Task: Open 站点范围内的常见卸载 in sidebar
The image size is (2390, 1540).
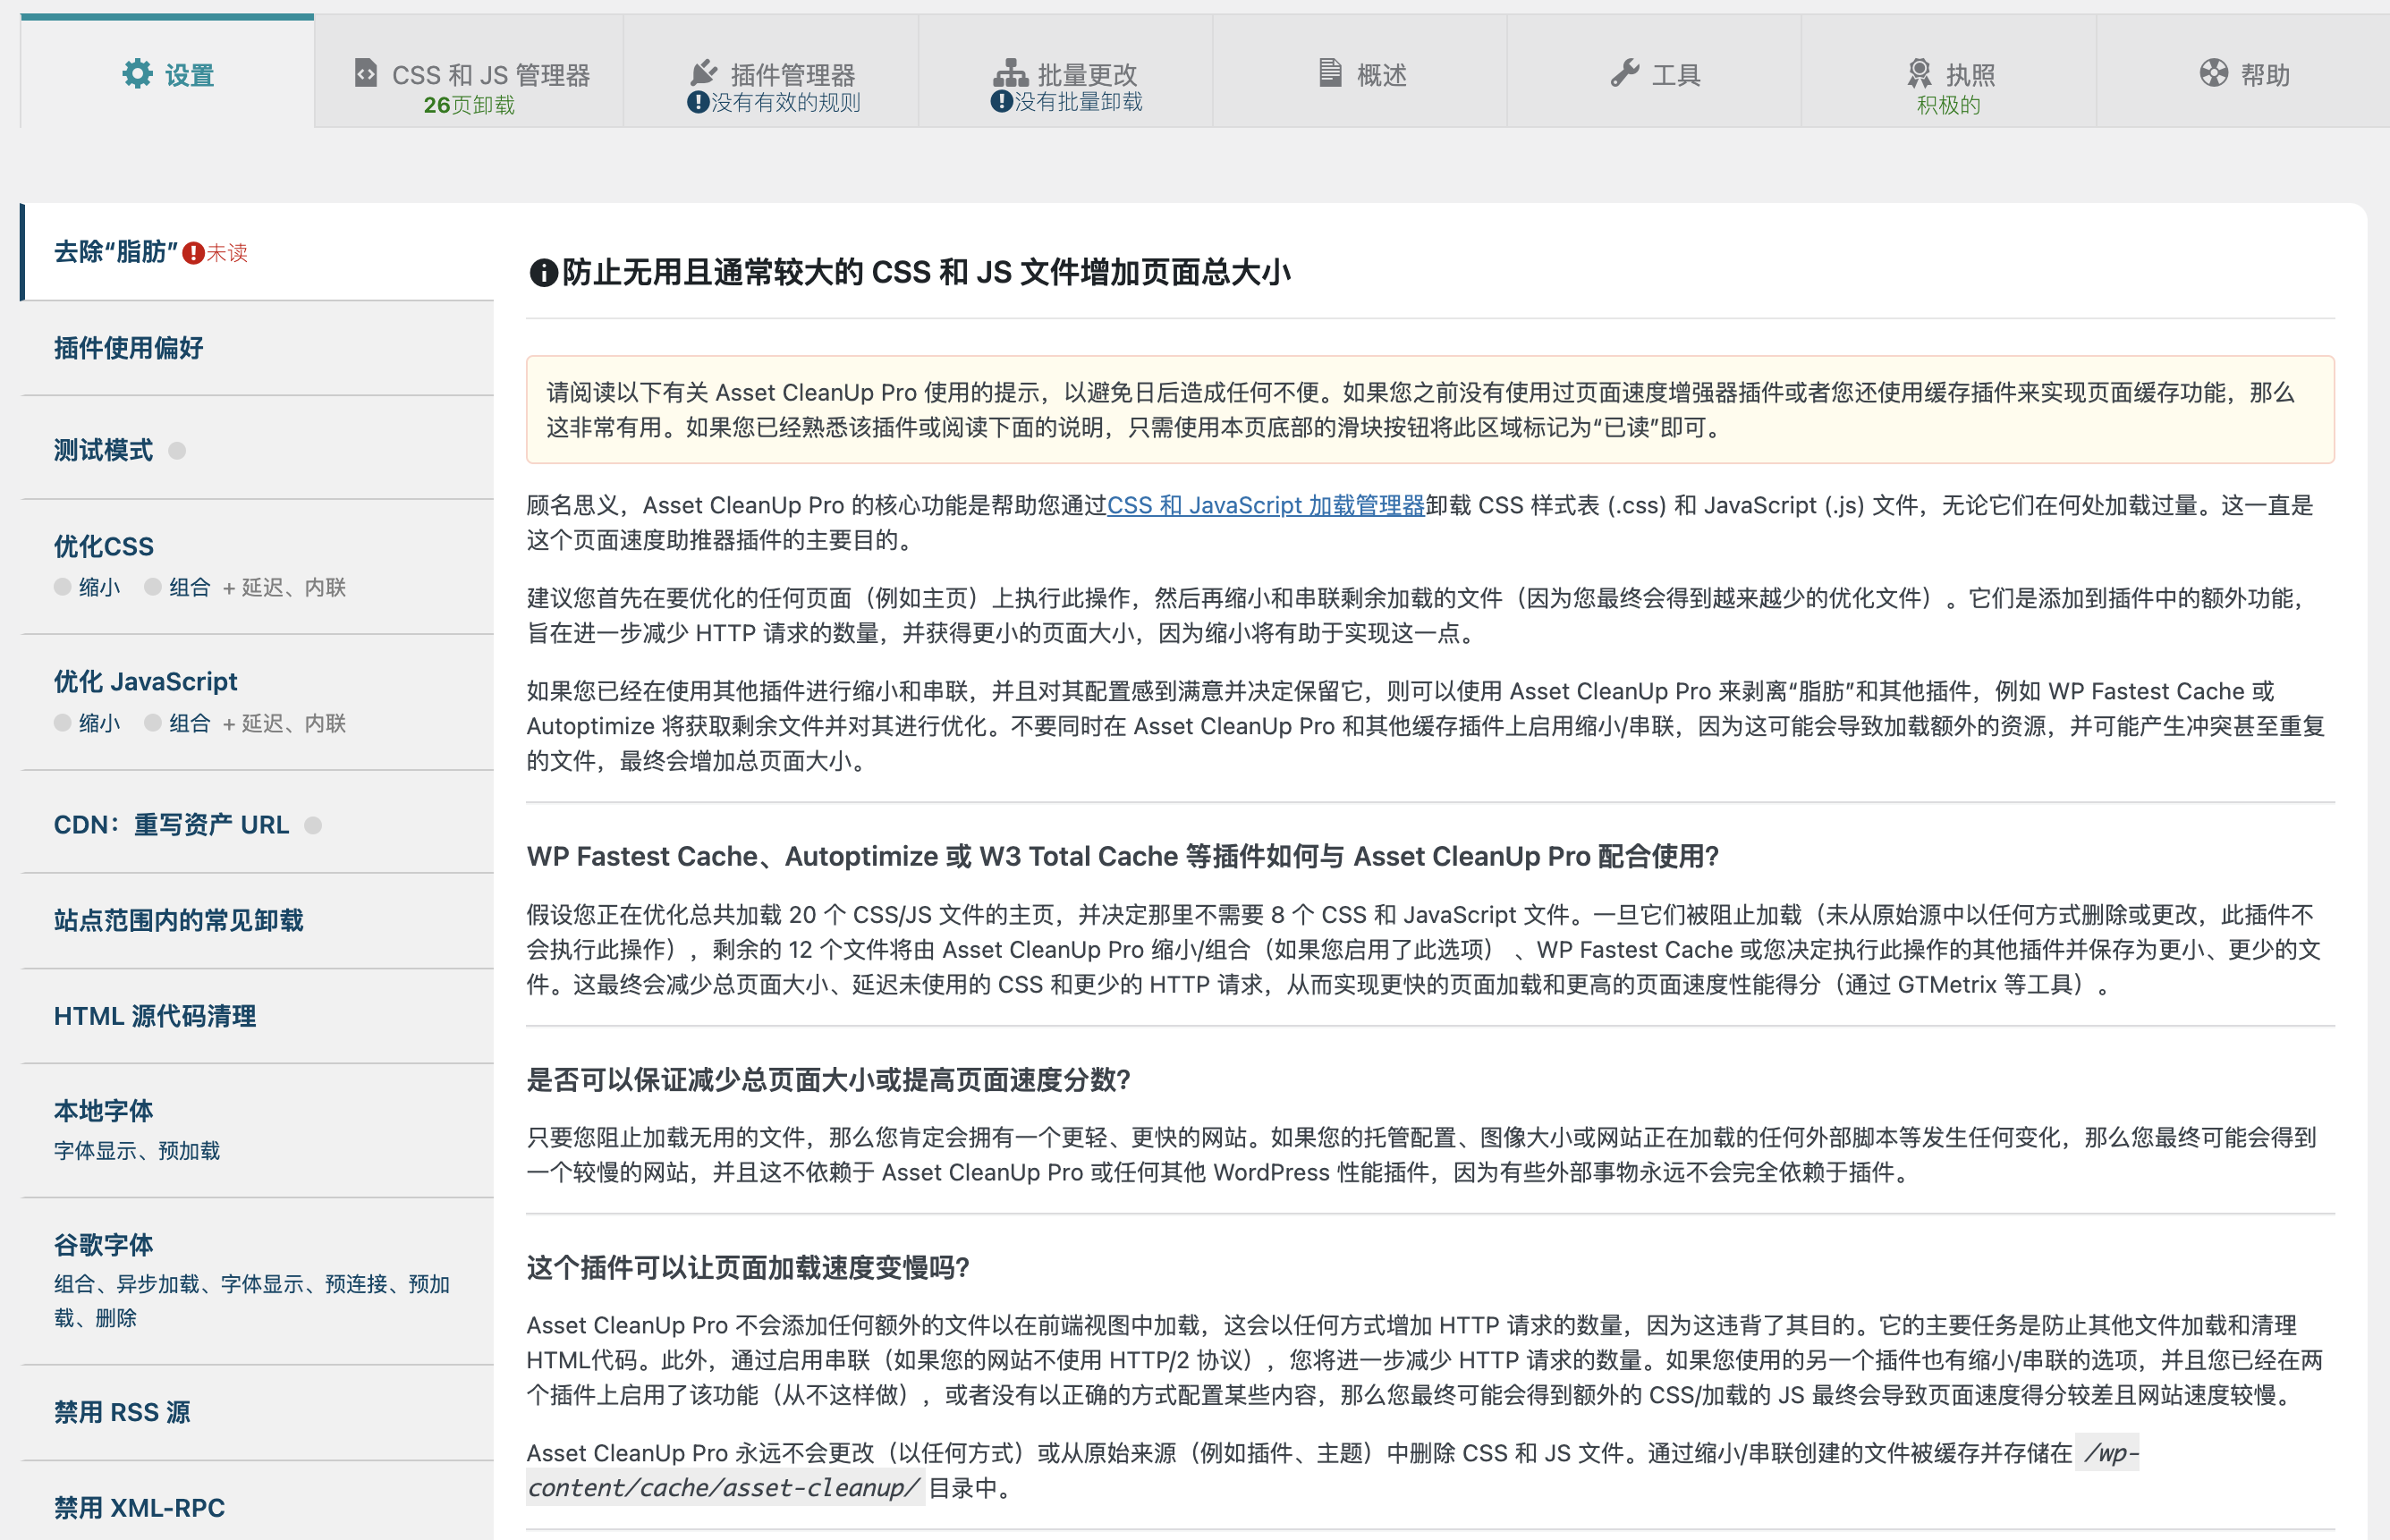Action: click(x=258, y=920)
